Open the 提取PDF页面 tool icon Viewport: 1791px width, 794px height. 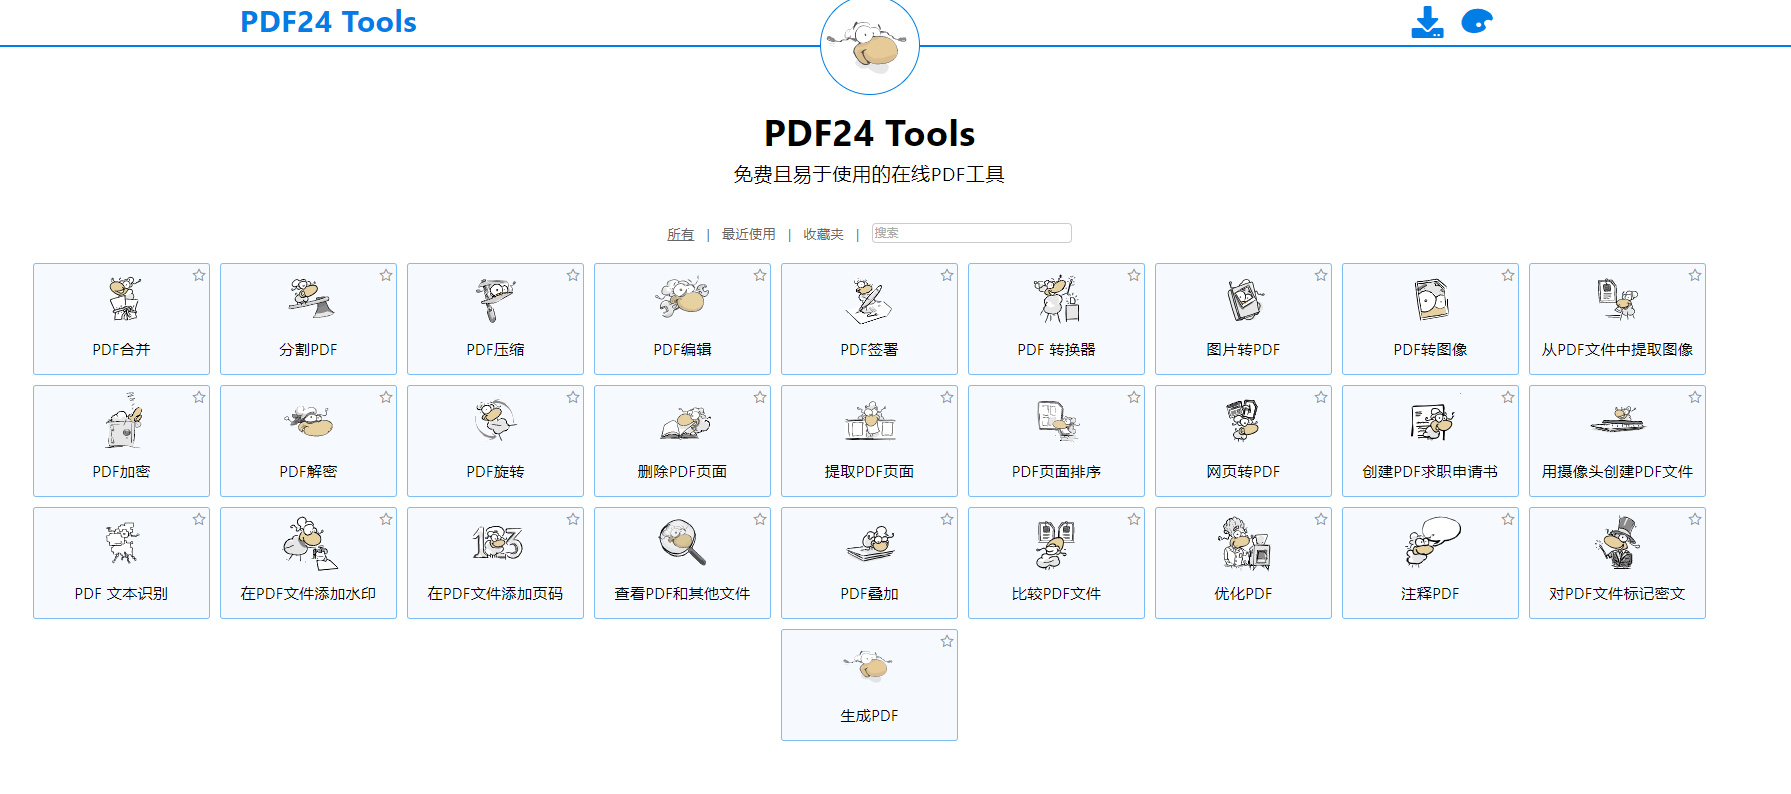(x=870, y=421)
